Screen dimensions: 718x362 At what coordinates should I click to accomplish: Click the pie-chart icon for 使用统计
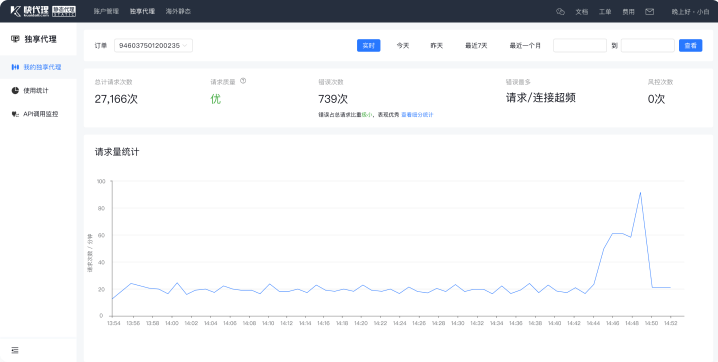[x=15, y=91]
